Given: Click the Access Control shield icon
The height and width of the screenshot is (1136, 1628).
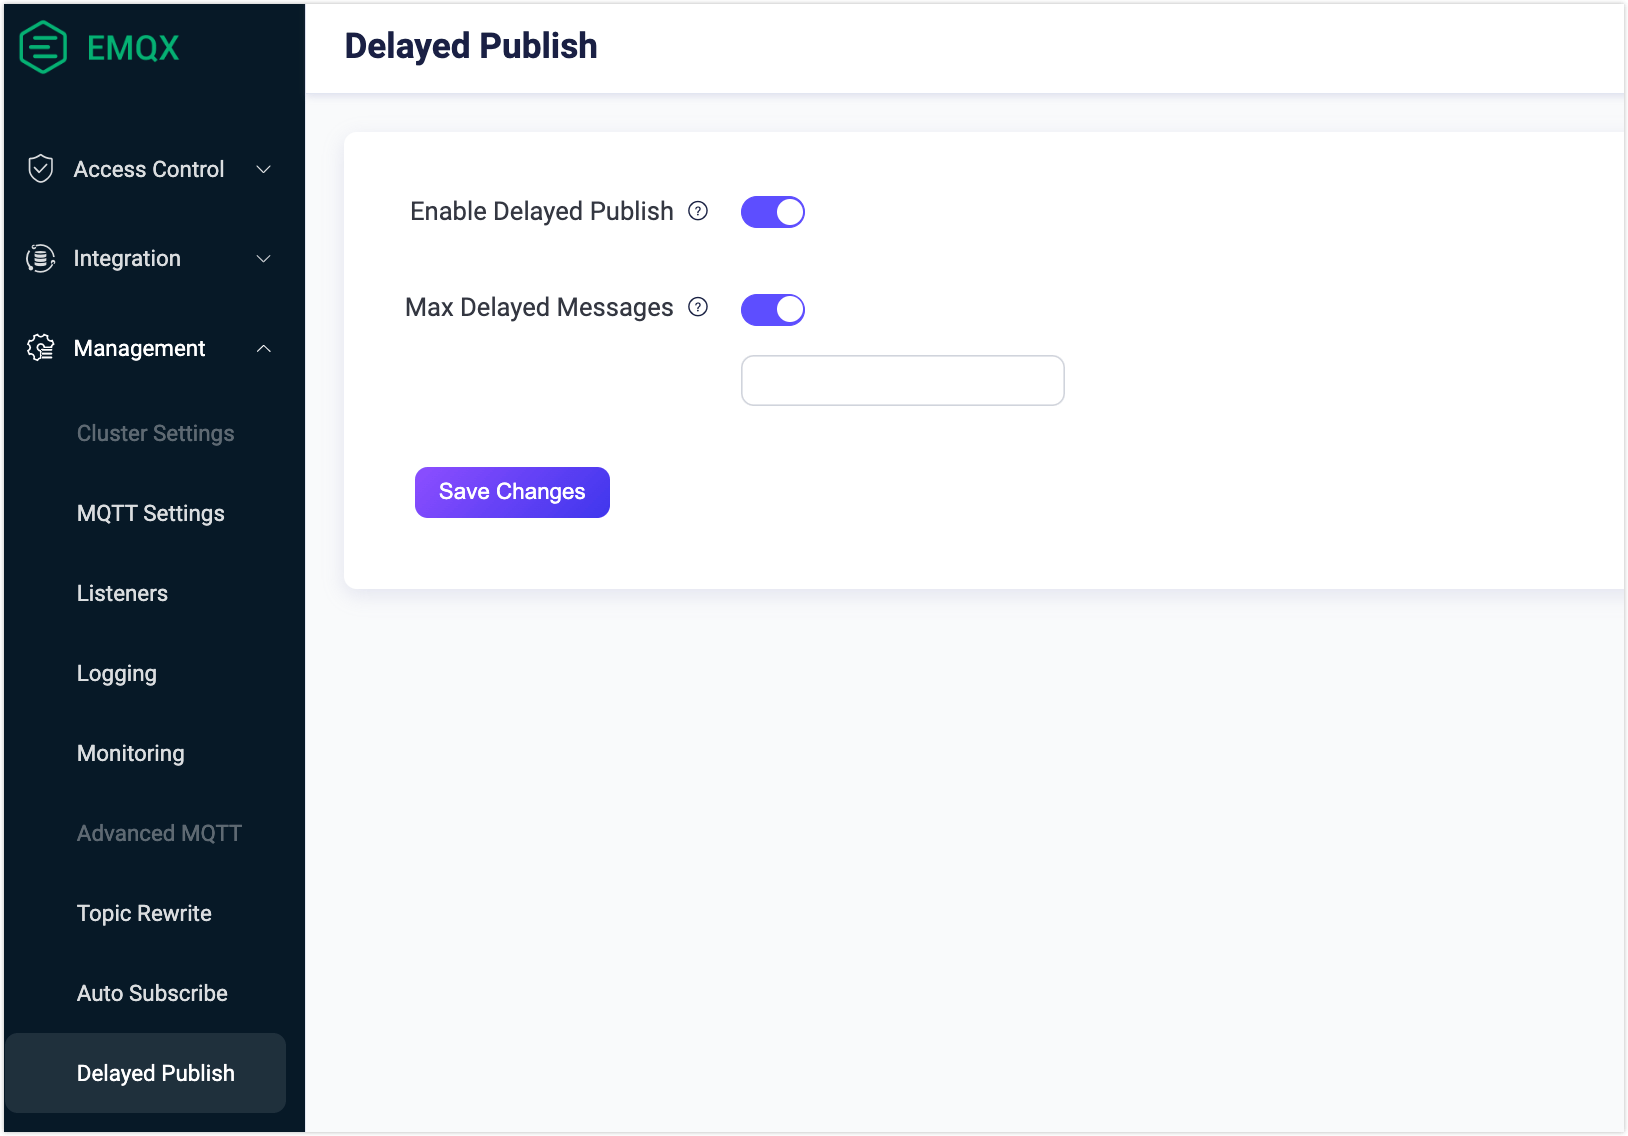Looking at the screenshot, I should (40, 169).
